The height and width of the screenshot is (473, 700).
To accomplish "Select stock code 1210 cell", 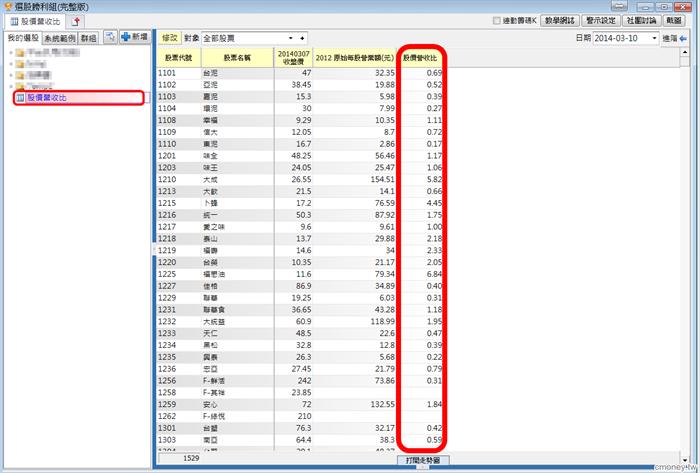I will (x=179, y=179).
